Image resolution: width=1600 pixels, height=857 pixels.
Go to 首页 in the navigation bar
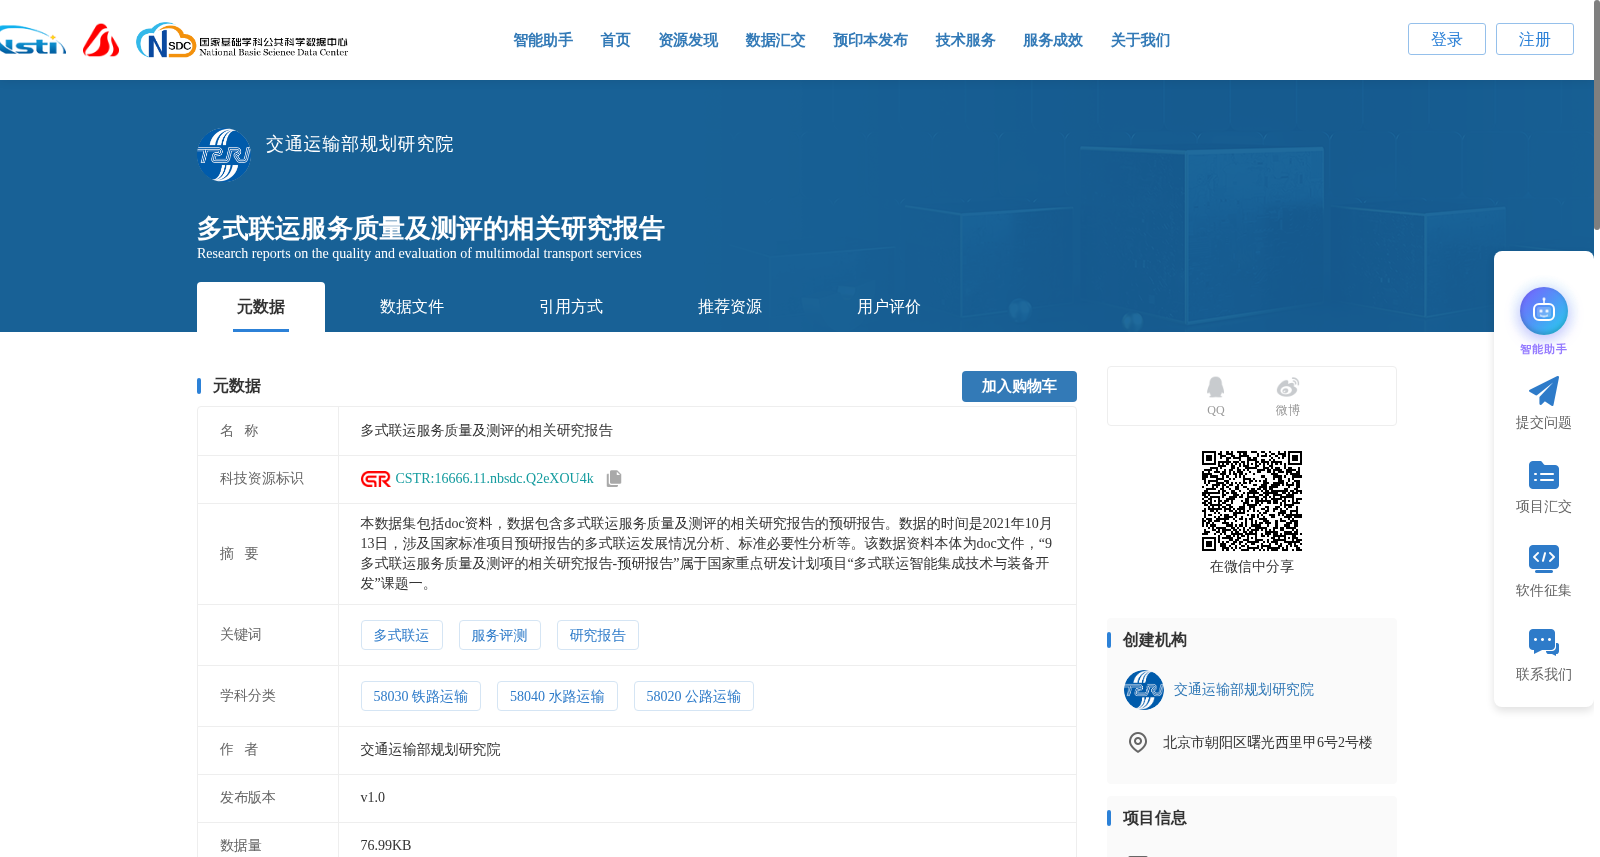(x=615, y=40)
